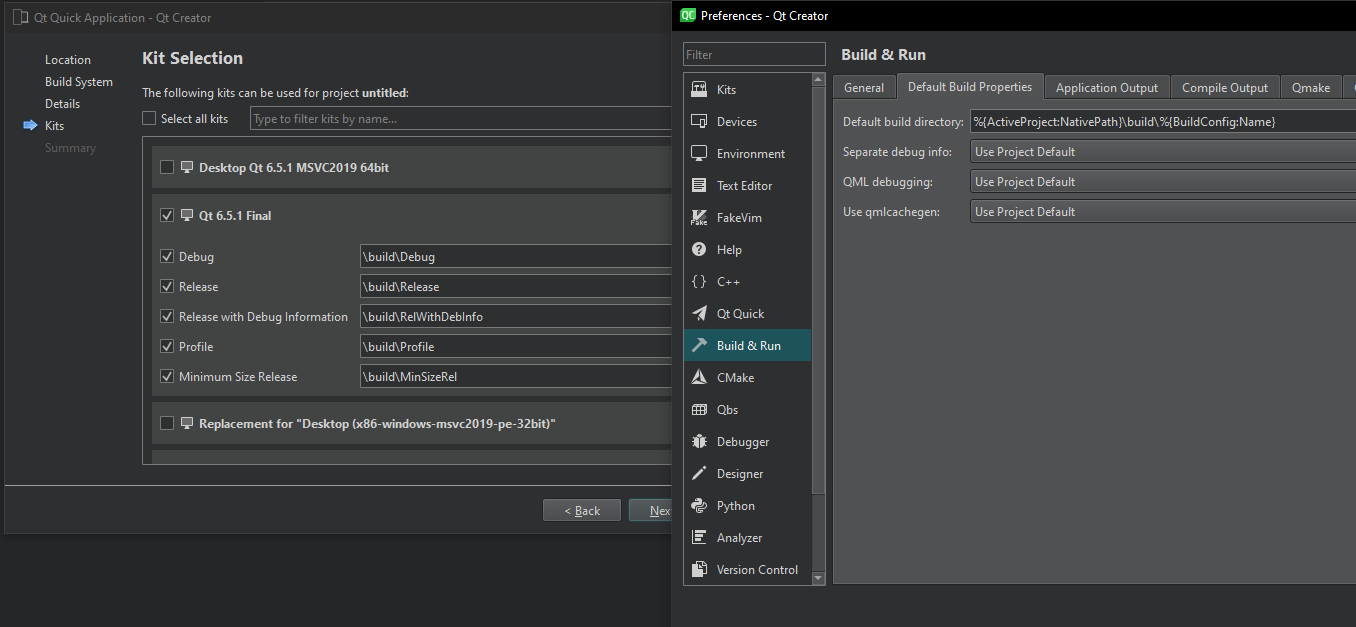Open the Compile Output tab
Image resolution: width=1356 pixels, height=627 pixels.
pyautogui.click(x=1225, y=88)
